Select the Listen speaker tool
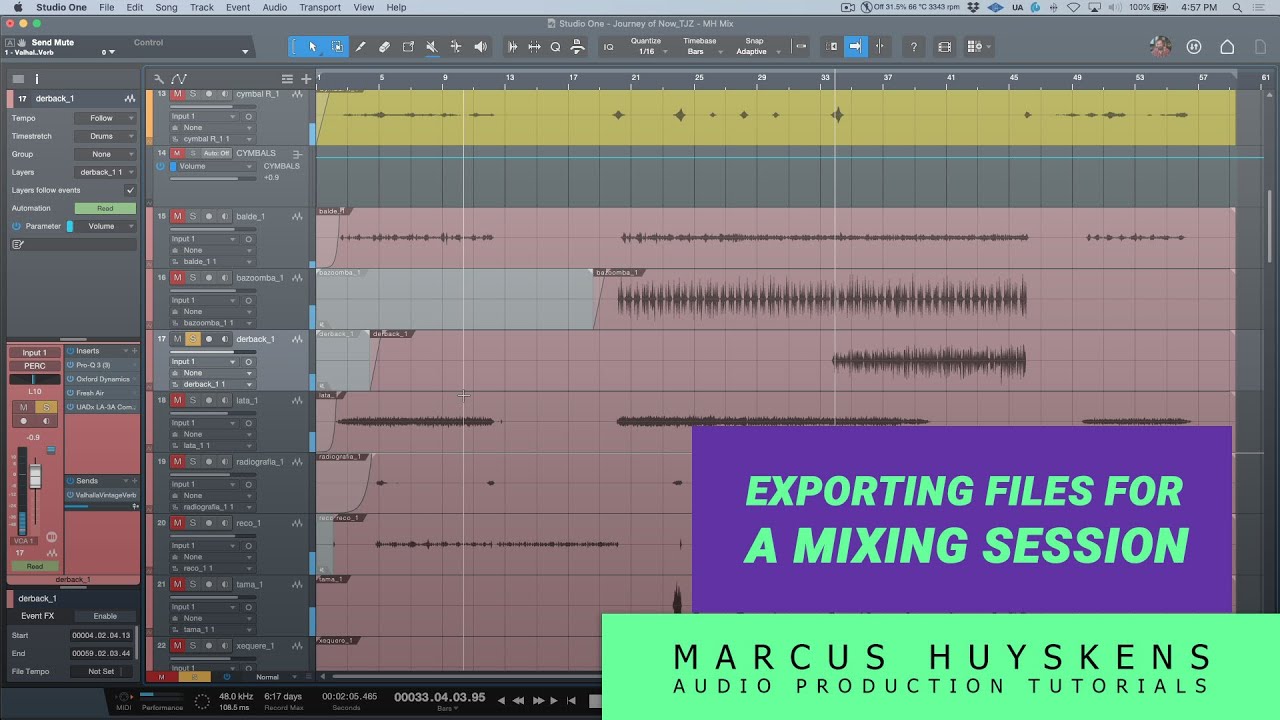This screenshot has width=1280, height=720. [x=480, y=47]
